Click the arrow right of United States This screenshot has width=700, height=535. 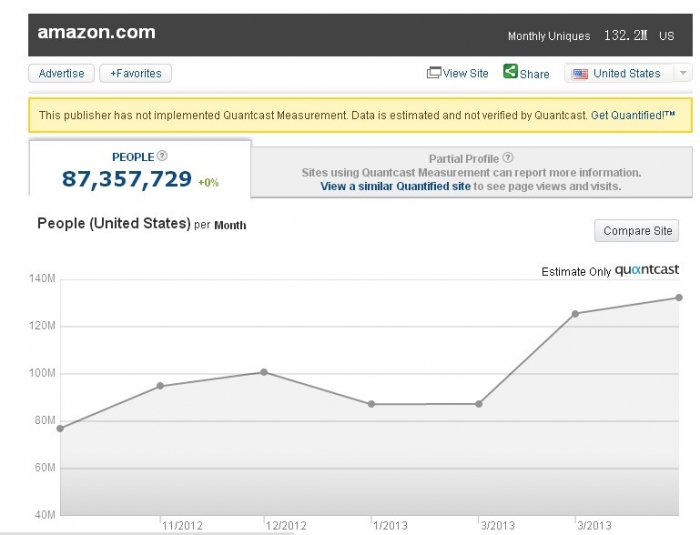(x=683, y=73)
